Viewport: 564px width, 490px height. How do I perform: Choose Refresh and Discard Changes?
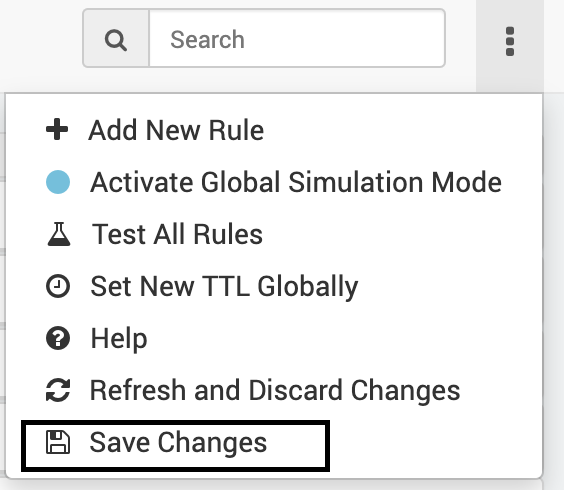[x=274, y=390]
